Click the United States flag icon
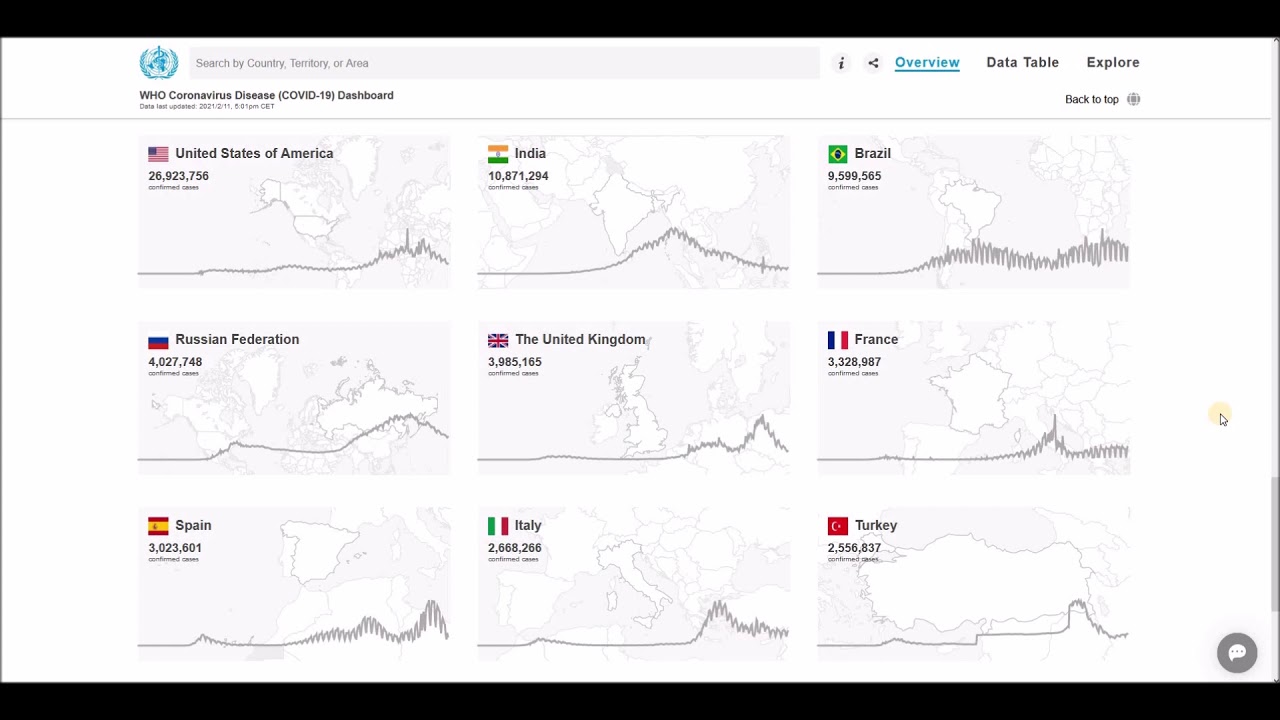This screenshot has height=720, width=1280. point(158,154)
